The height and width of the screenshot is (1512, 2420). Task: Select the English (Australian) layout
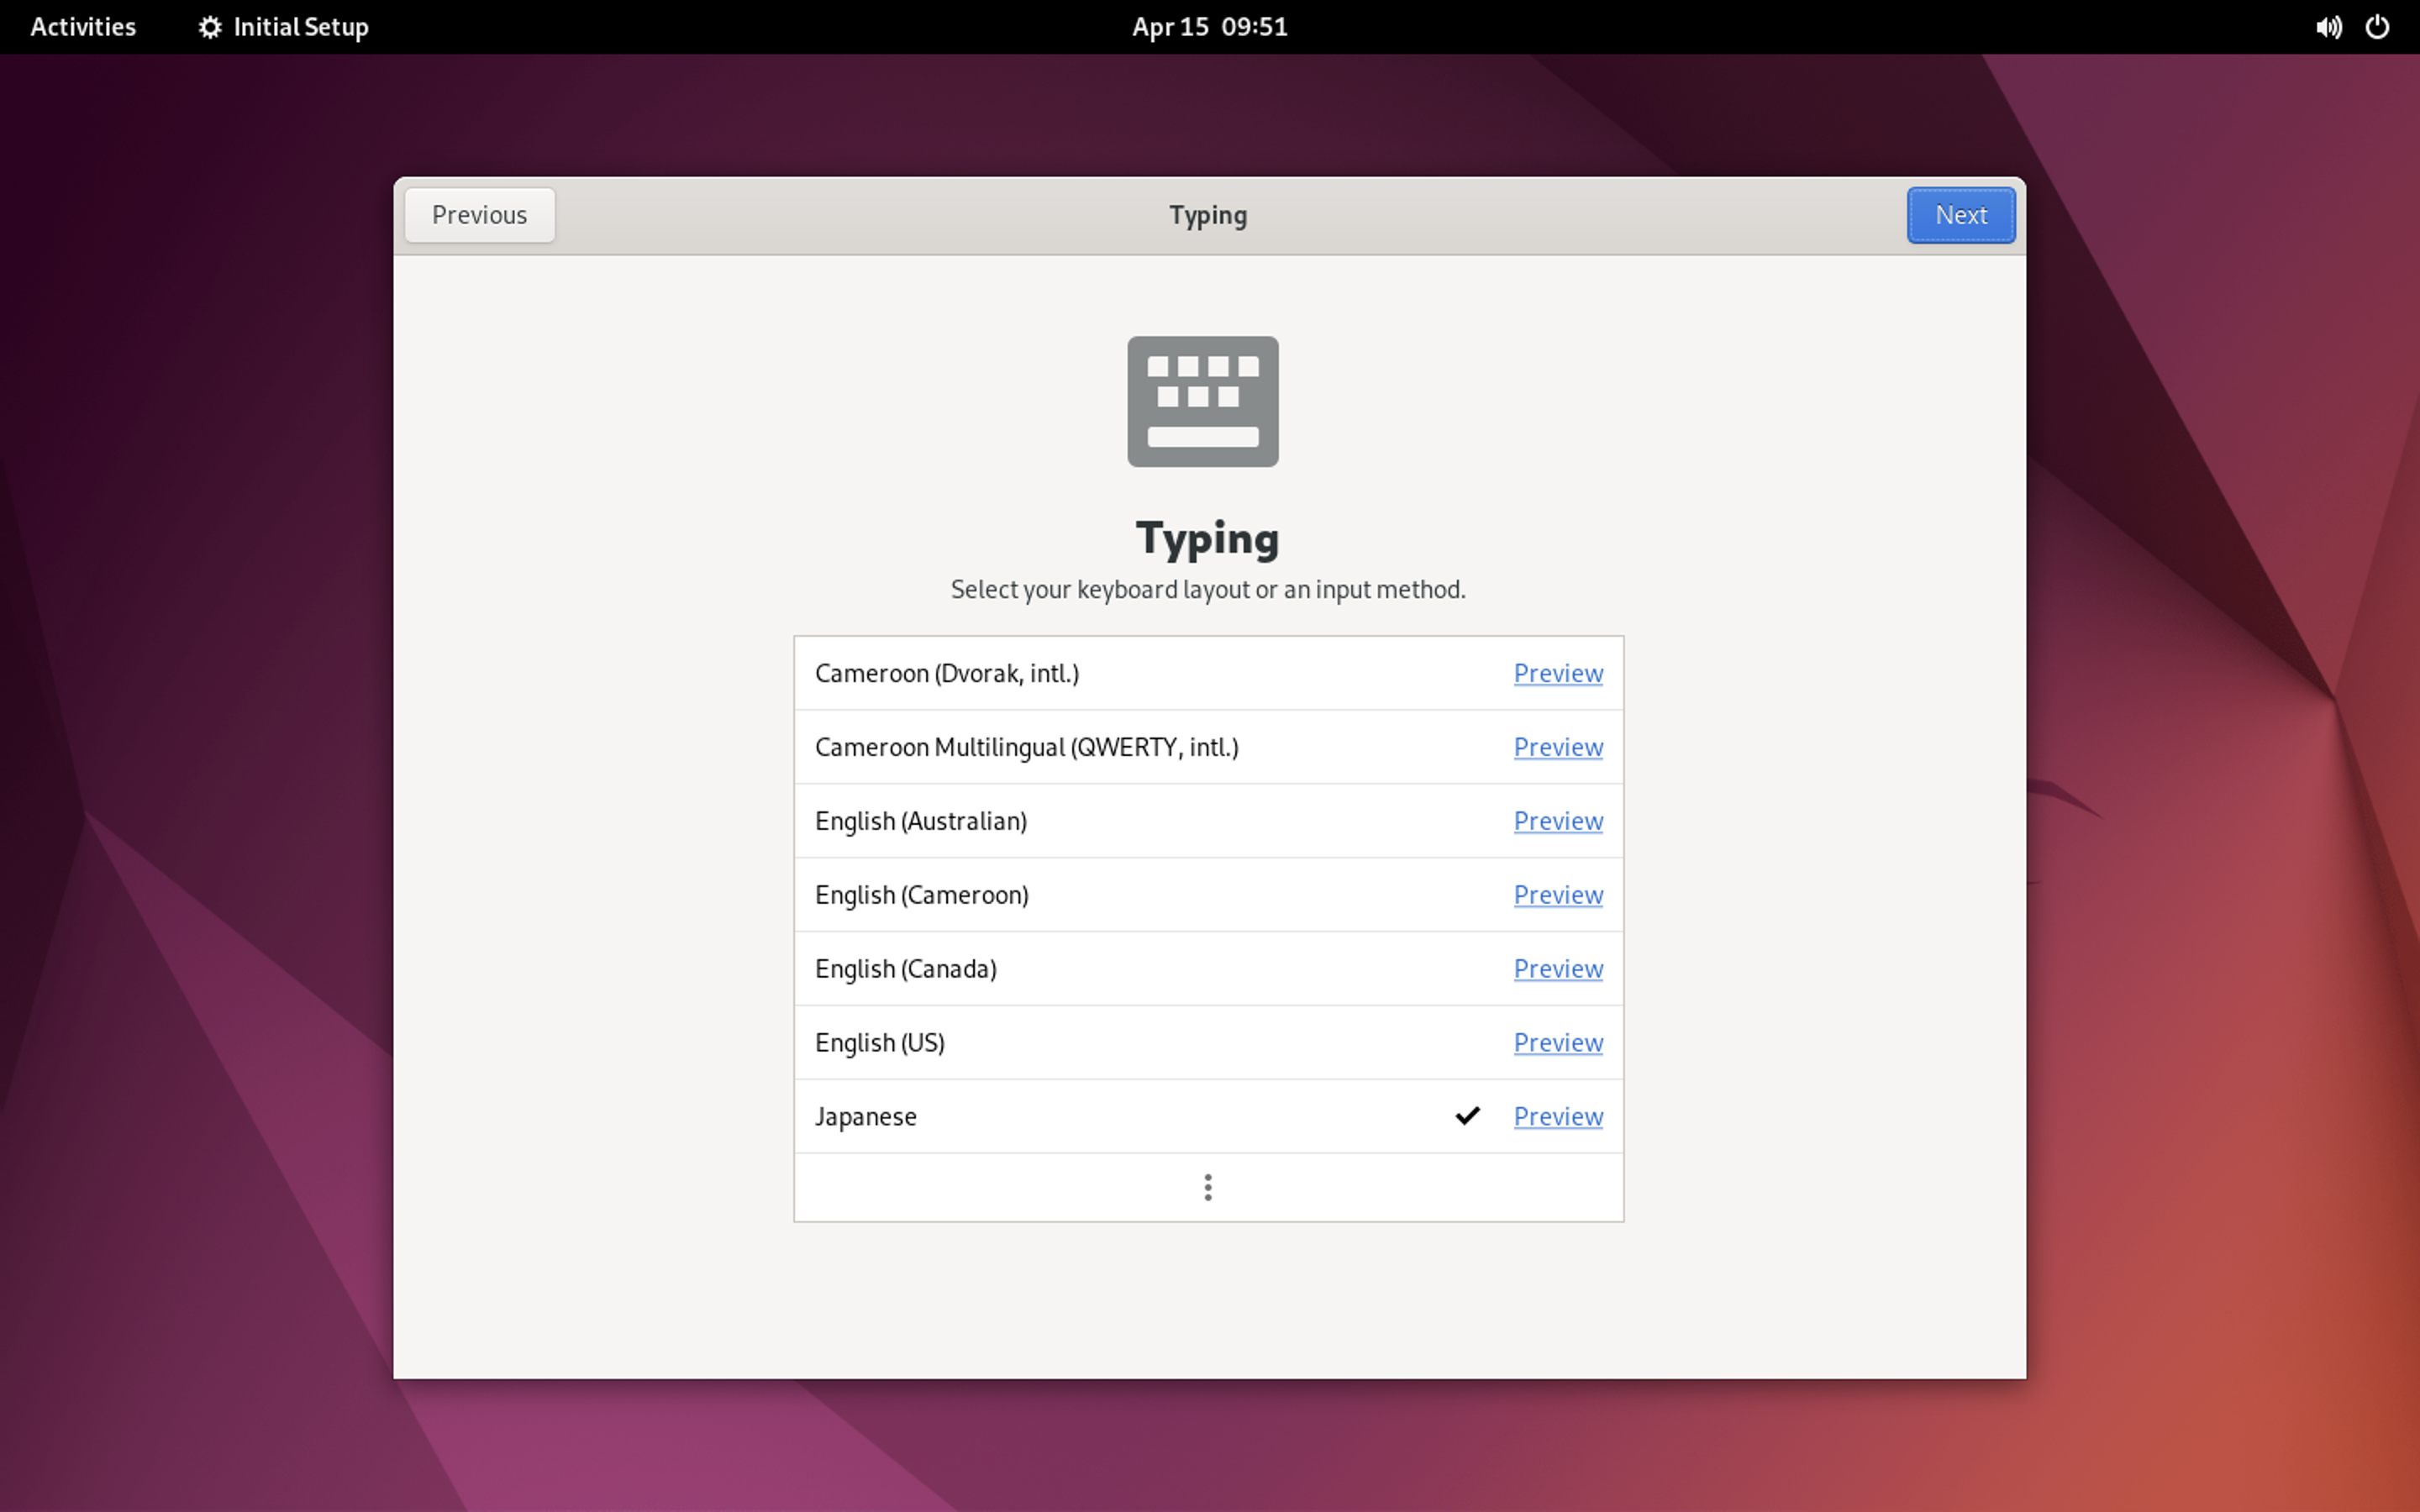[921, 821]
